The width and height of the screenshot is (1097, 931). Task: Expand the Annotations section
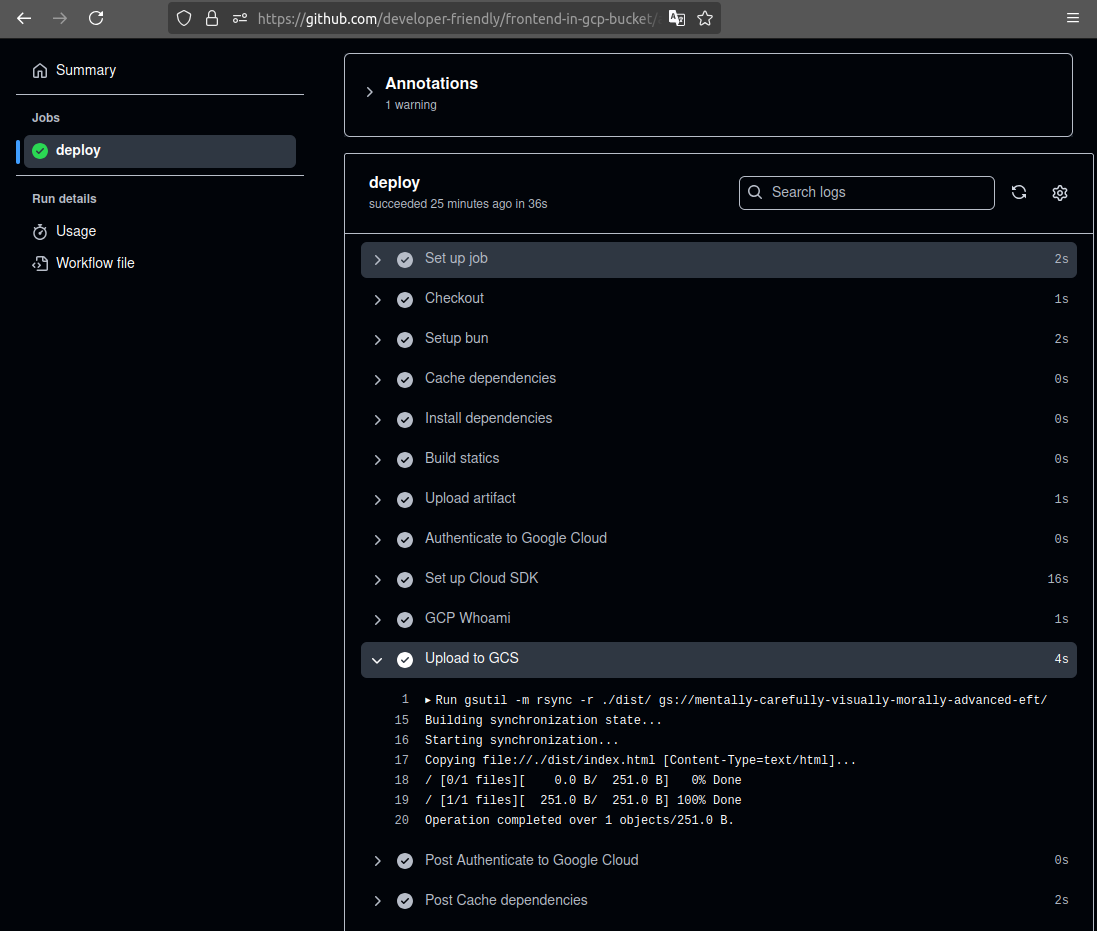click(x=370, y=92)
